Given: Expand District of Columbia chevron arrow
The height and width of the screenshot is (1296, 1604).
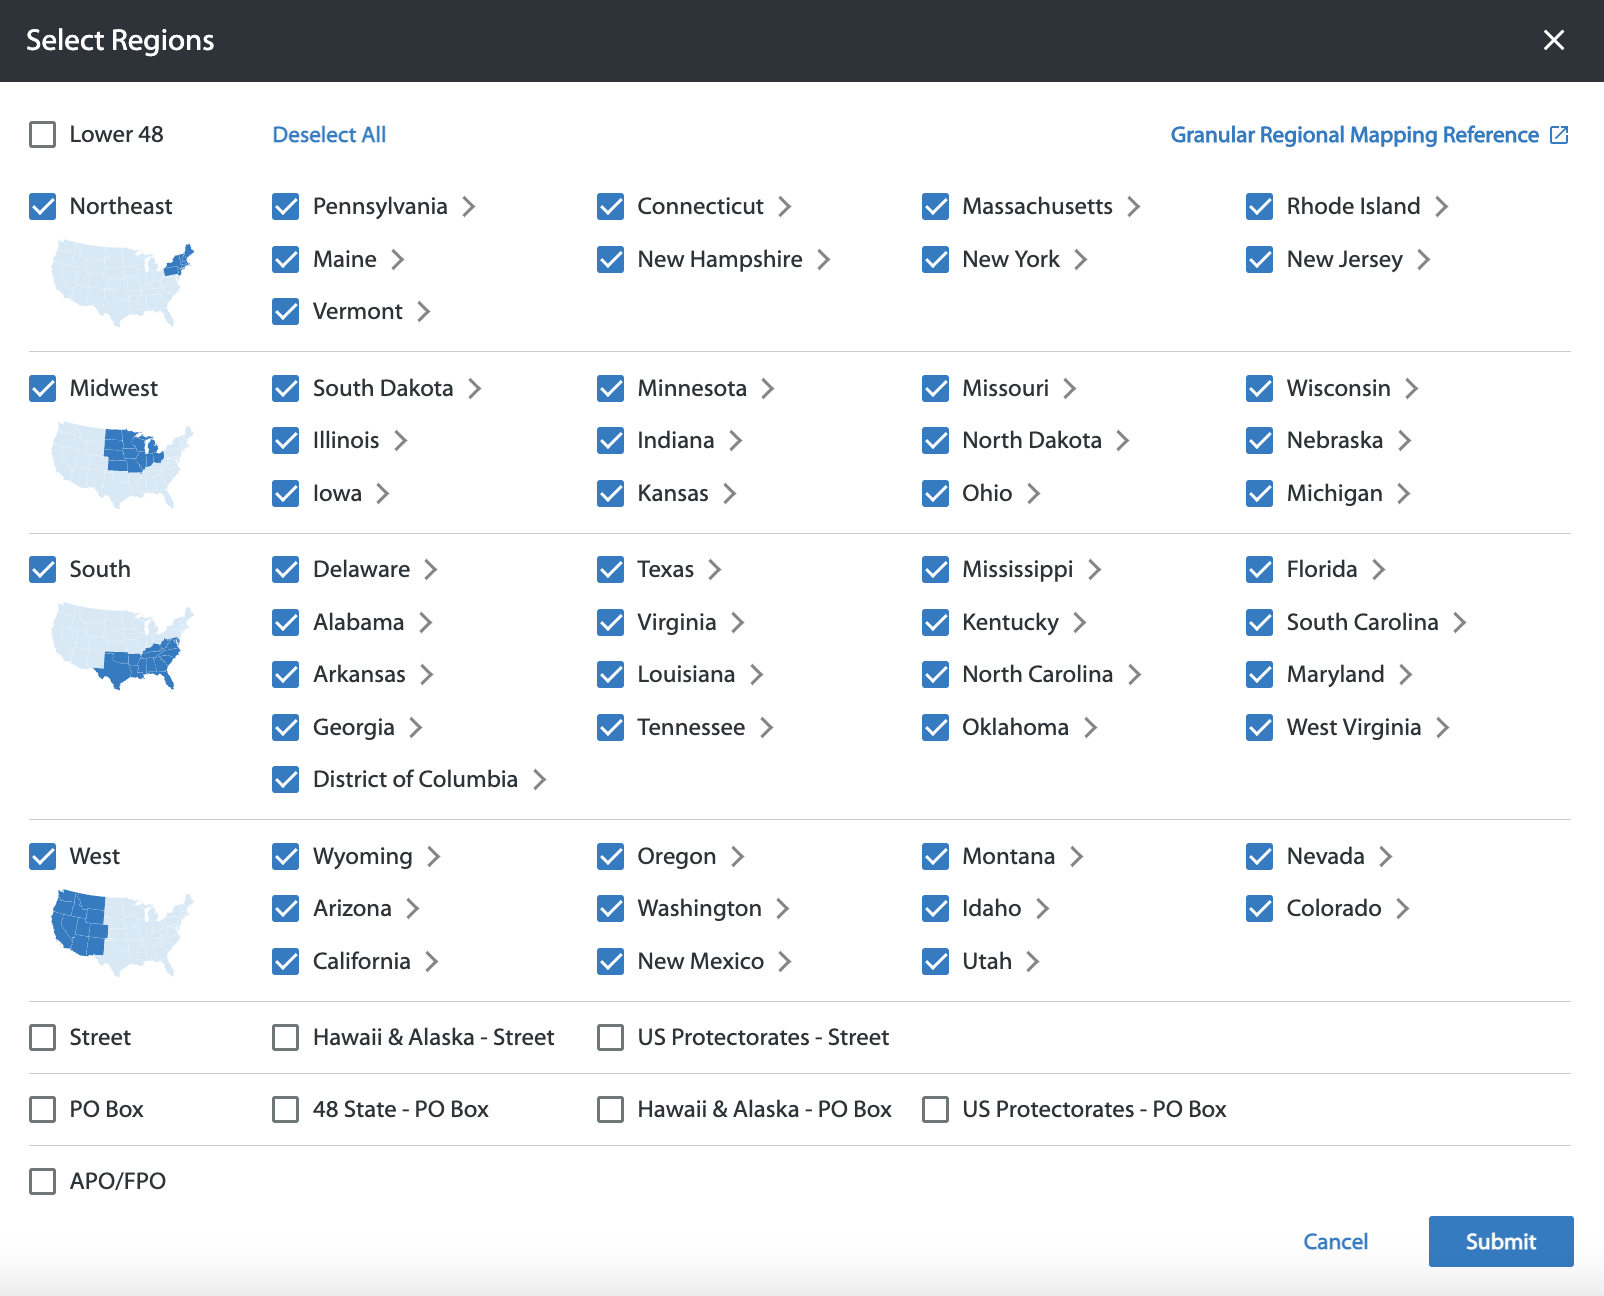Looking at the screenshot, I should [x=540, y=779].
